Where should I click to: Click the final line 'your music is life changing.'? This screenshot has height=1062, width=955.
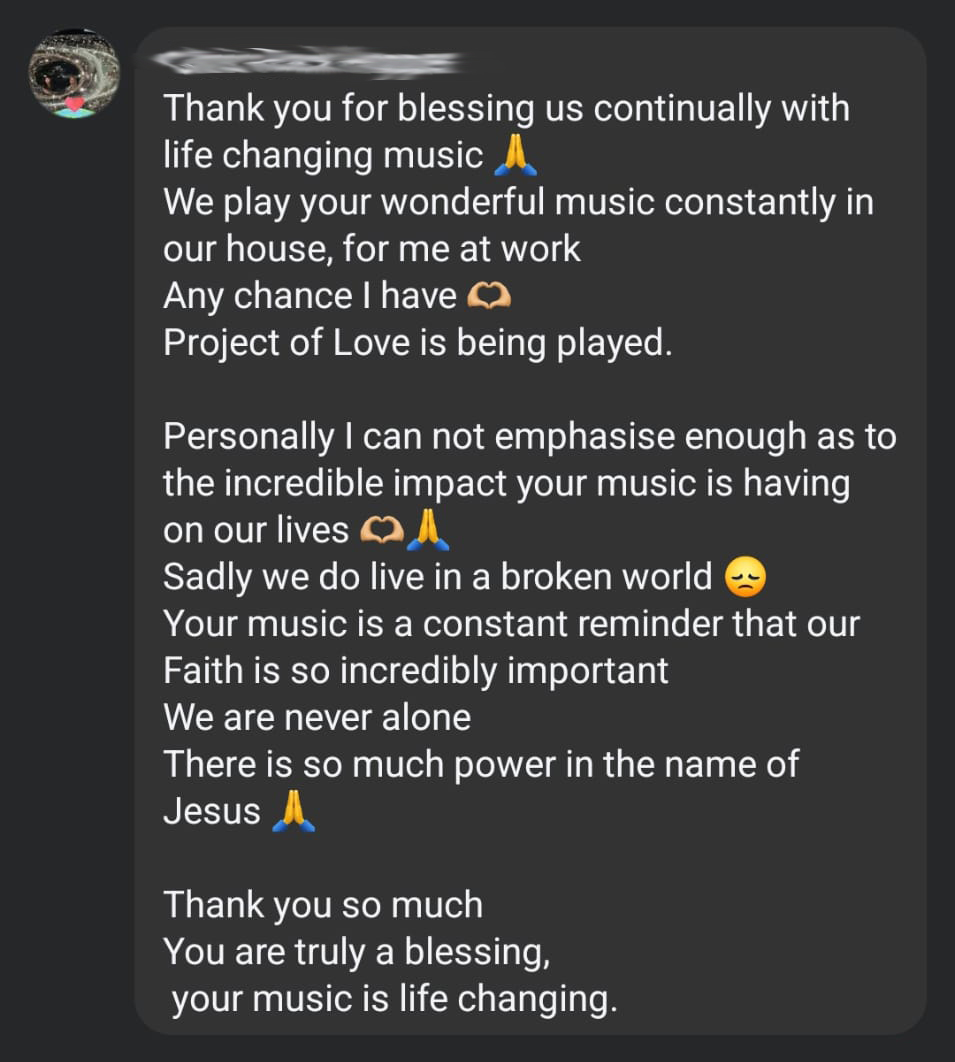[394, 998]
